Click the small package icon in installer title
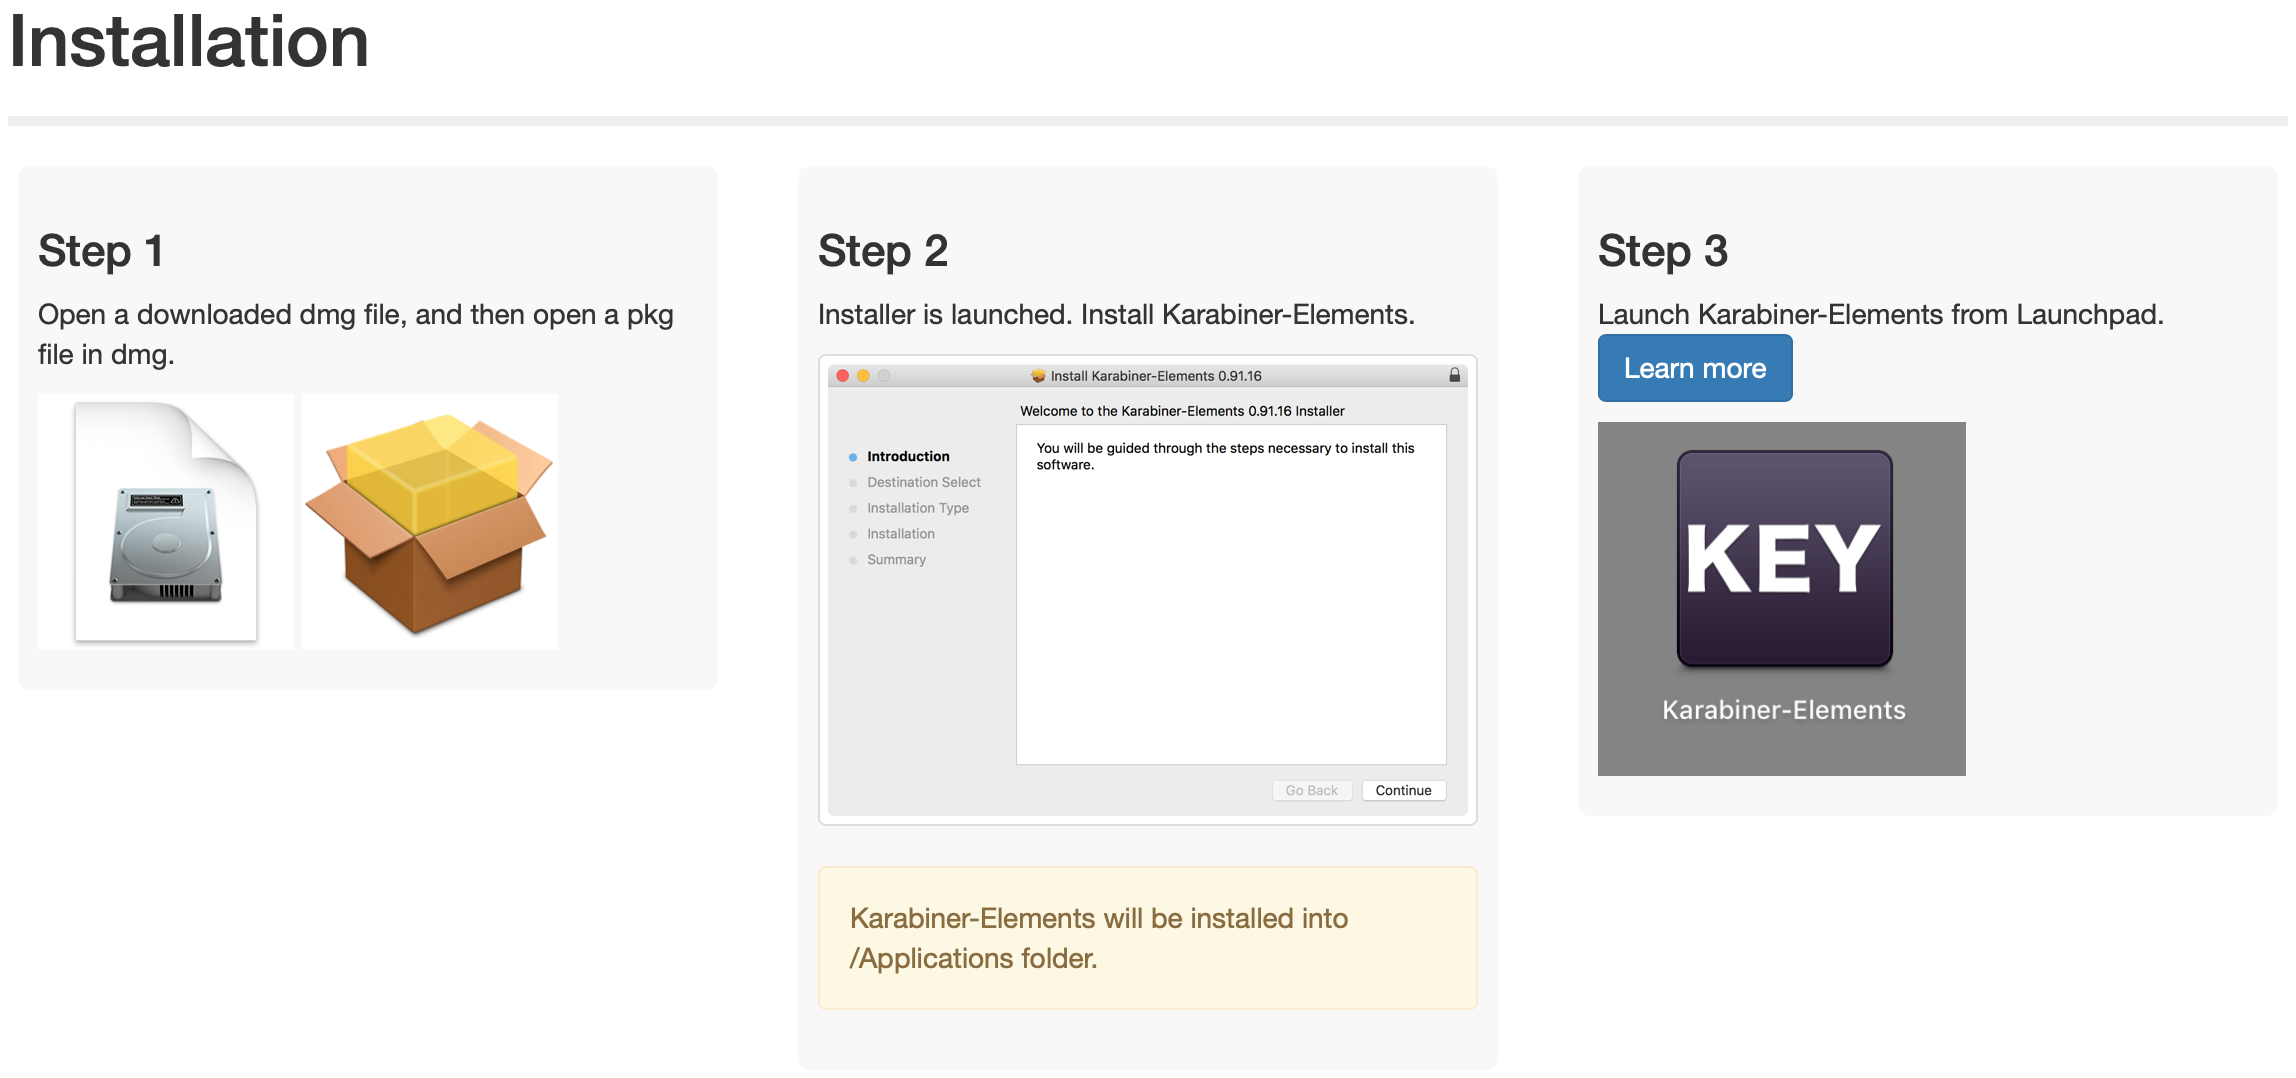This screenshot has width=2296, height=1078. [x=1038, y=376]
